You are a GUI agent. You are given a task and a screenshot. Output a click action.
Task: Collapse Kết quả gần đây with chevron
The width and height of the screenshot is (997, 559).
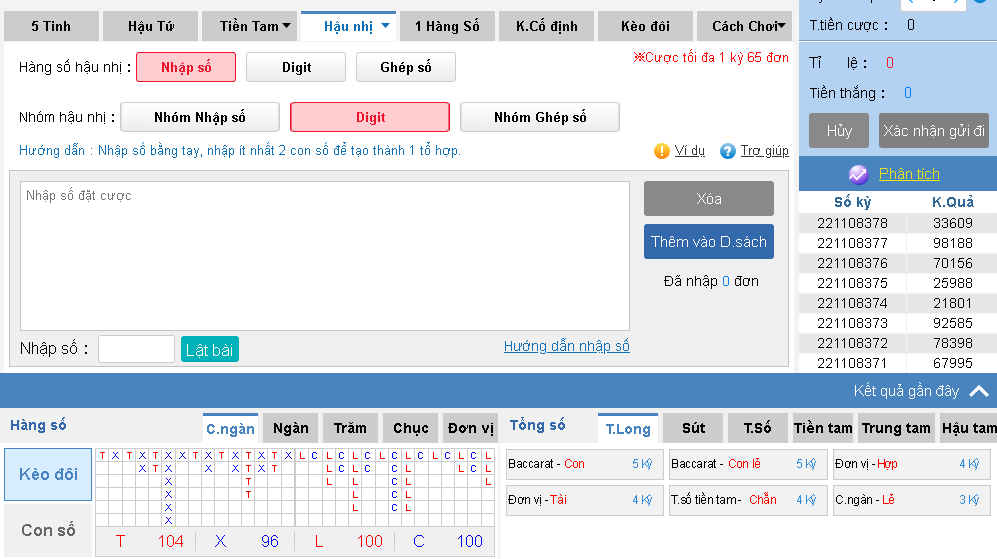[x=979, y=391]
